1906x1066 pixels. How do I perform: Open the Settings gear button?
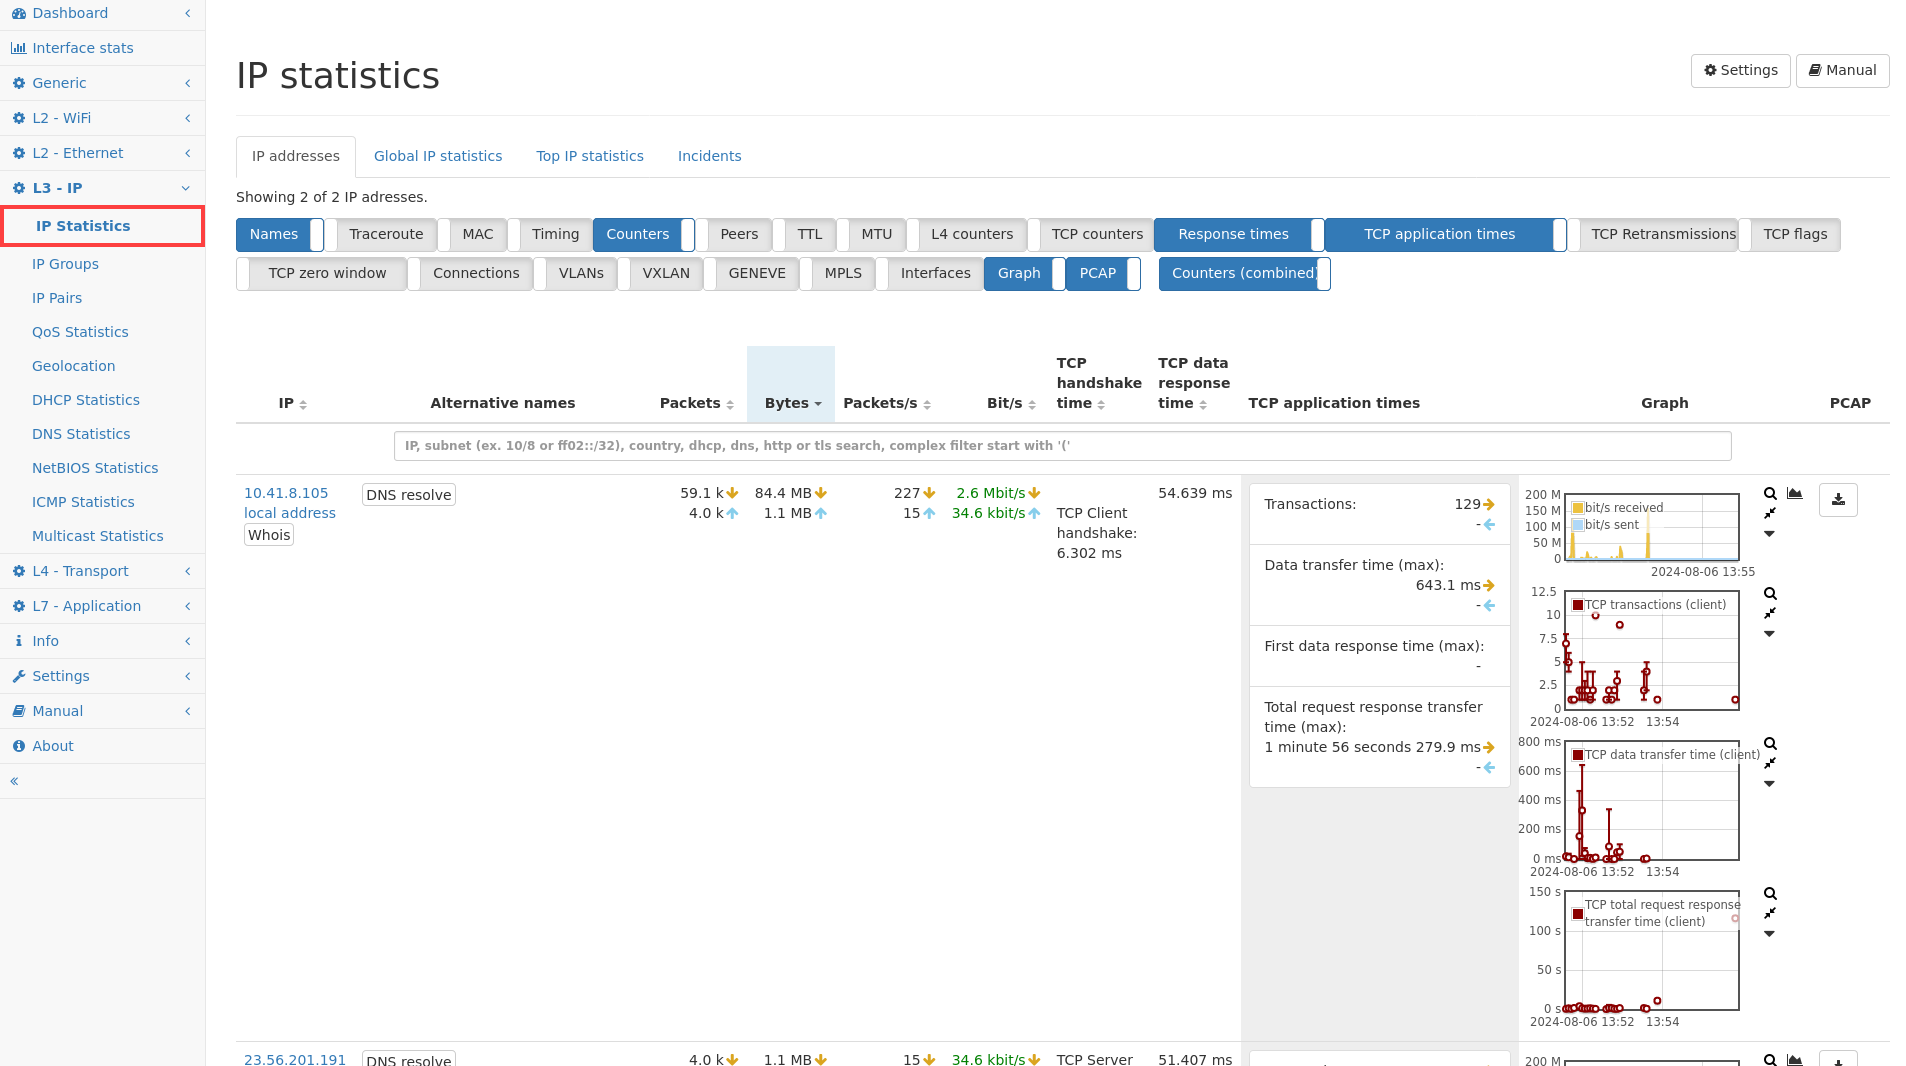[x=1740, y=71]
